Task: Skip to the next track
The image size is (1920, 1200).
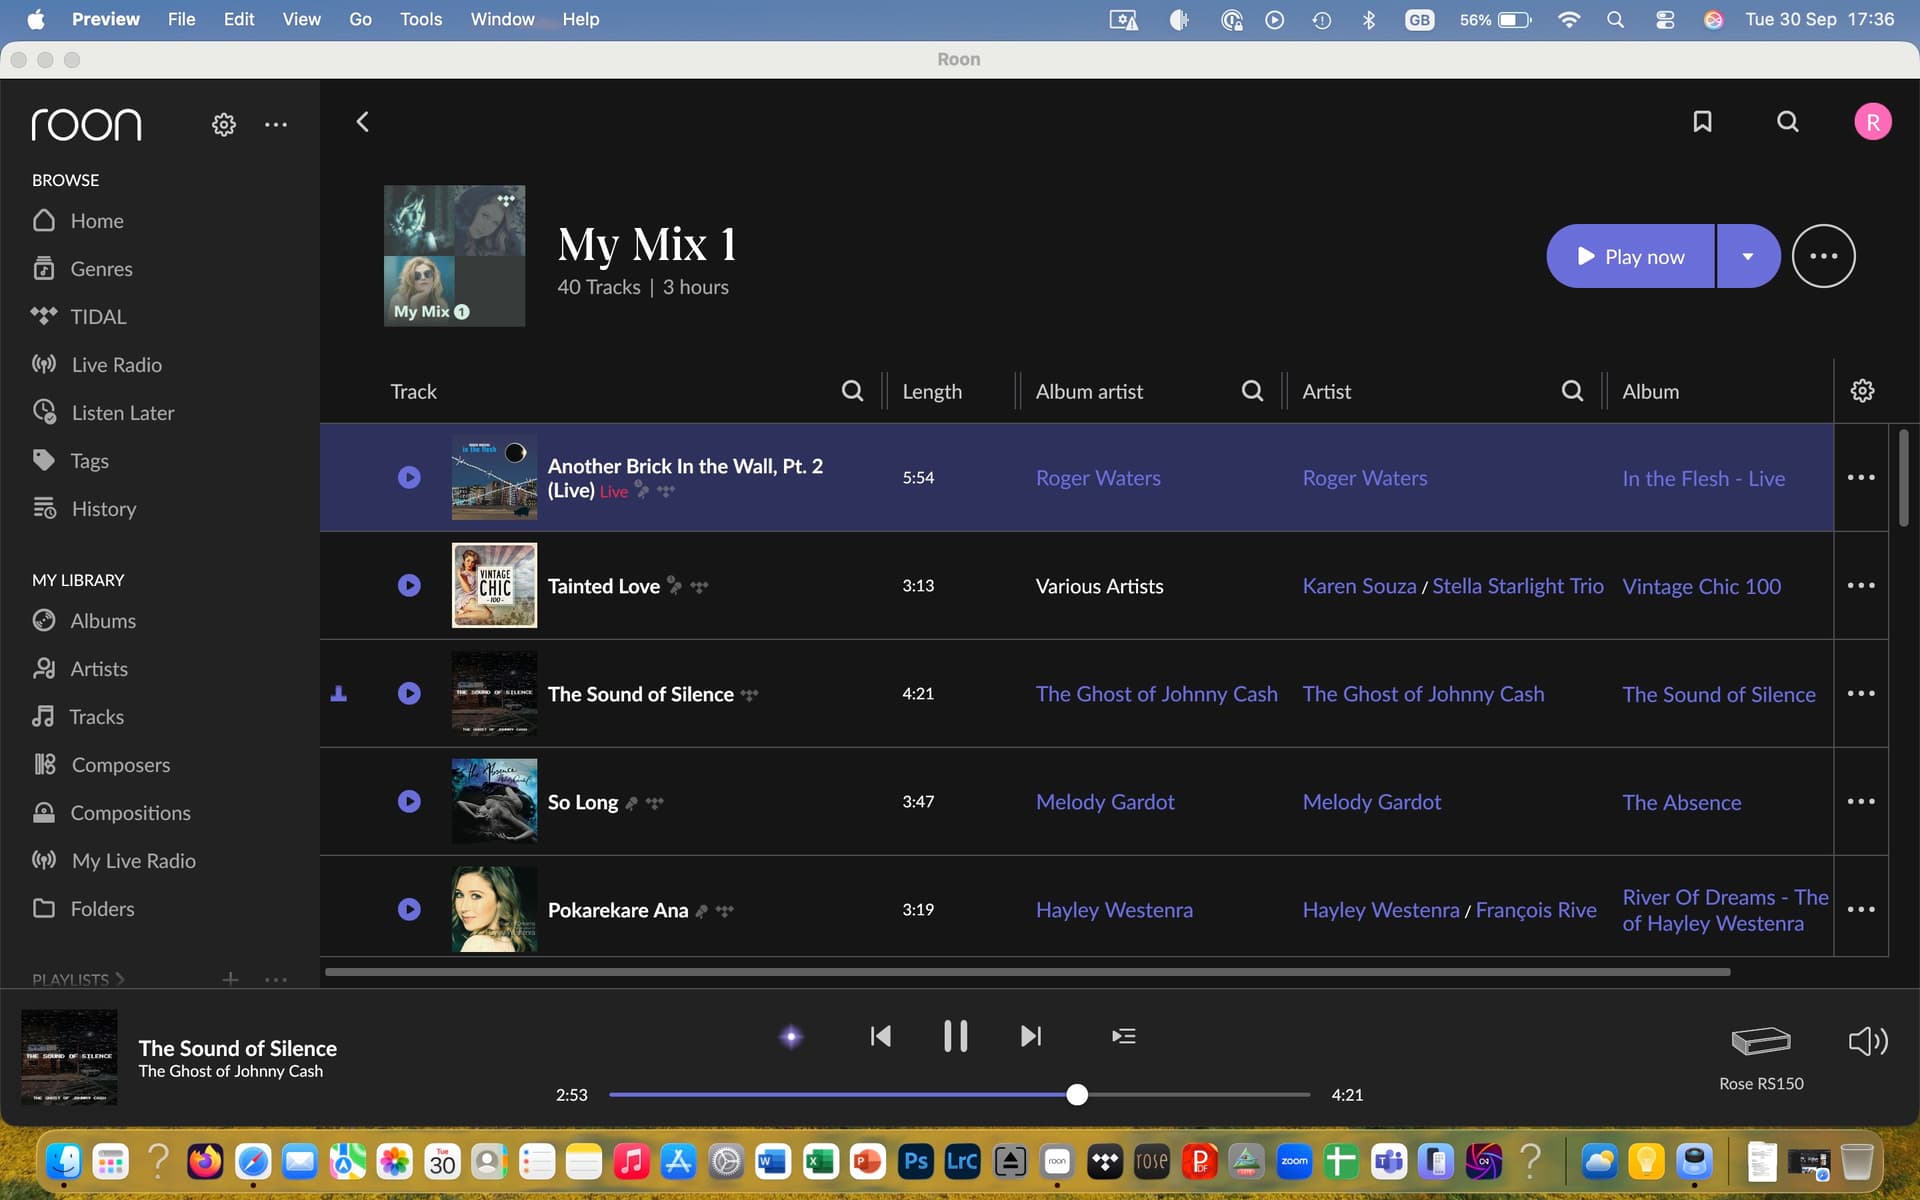Action: pyautogui.click(x=1031, y=1036)
